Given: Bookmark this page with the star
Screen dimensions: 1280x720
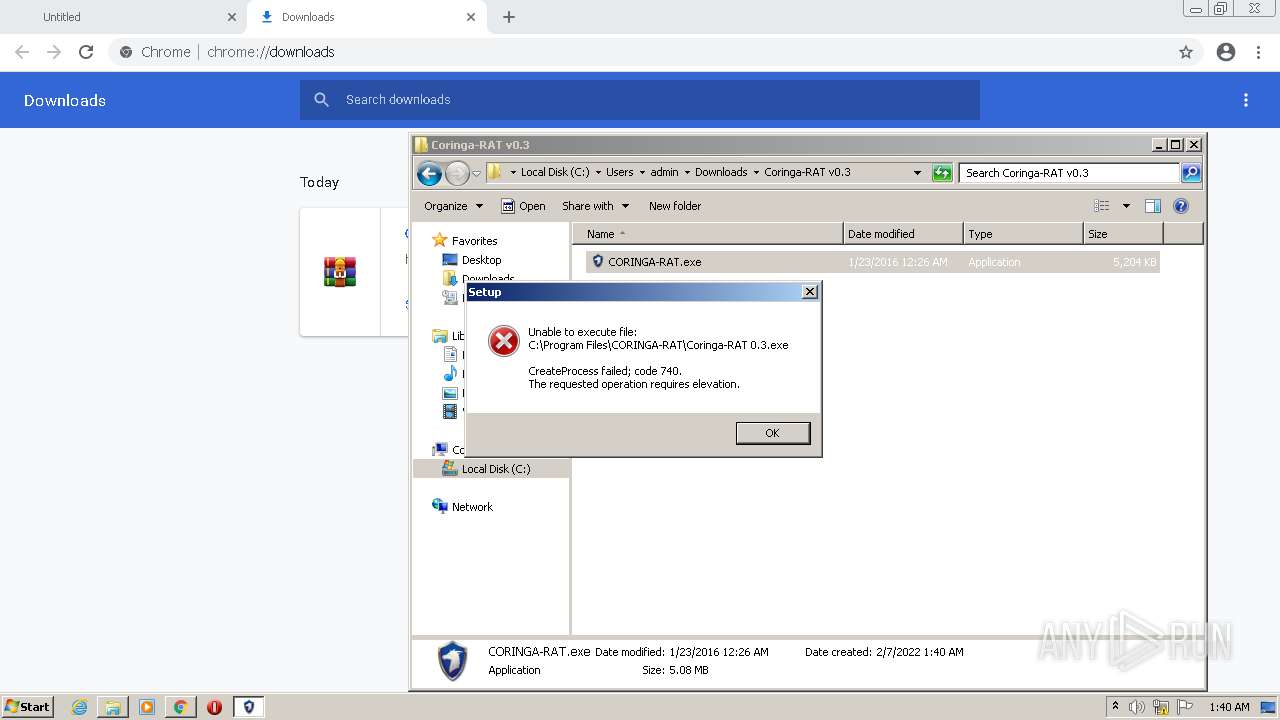Looking at the screenshot, I should pos(1186,52).
